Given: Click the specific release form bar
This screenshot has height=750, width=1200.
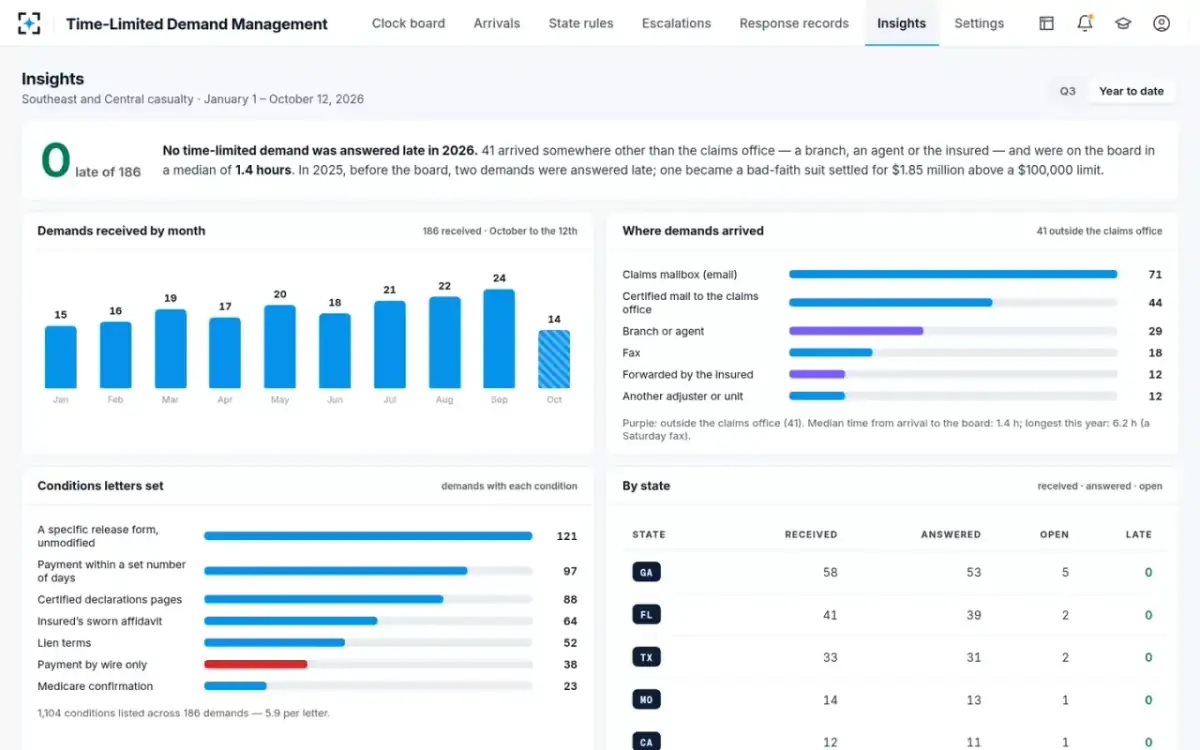Looking at the screenshot, I should pos(368,536).
